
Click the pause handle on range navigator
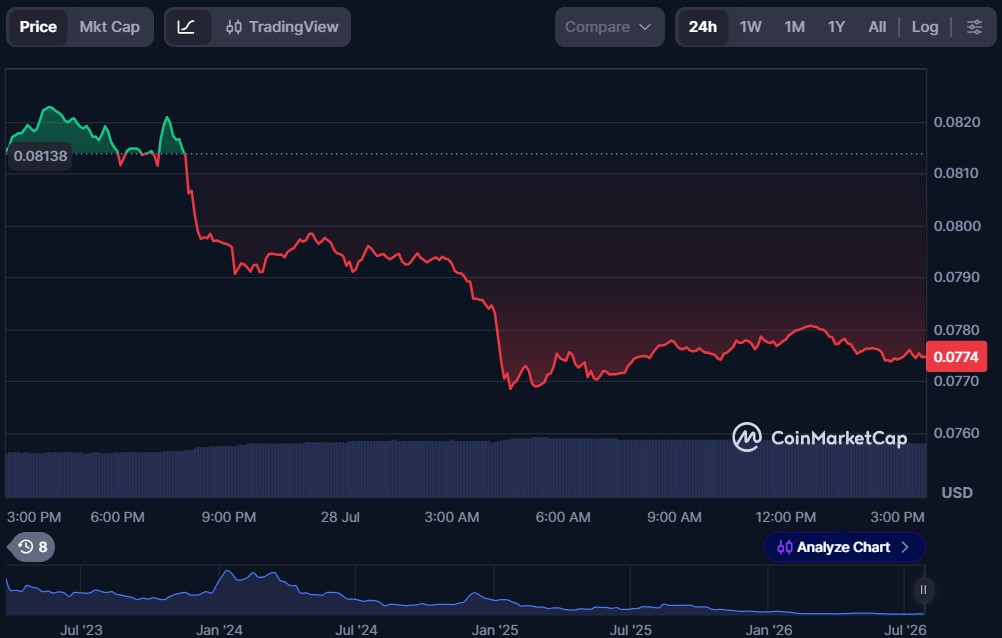pyautogui.click(x=923, y=589)
